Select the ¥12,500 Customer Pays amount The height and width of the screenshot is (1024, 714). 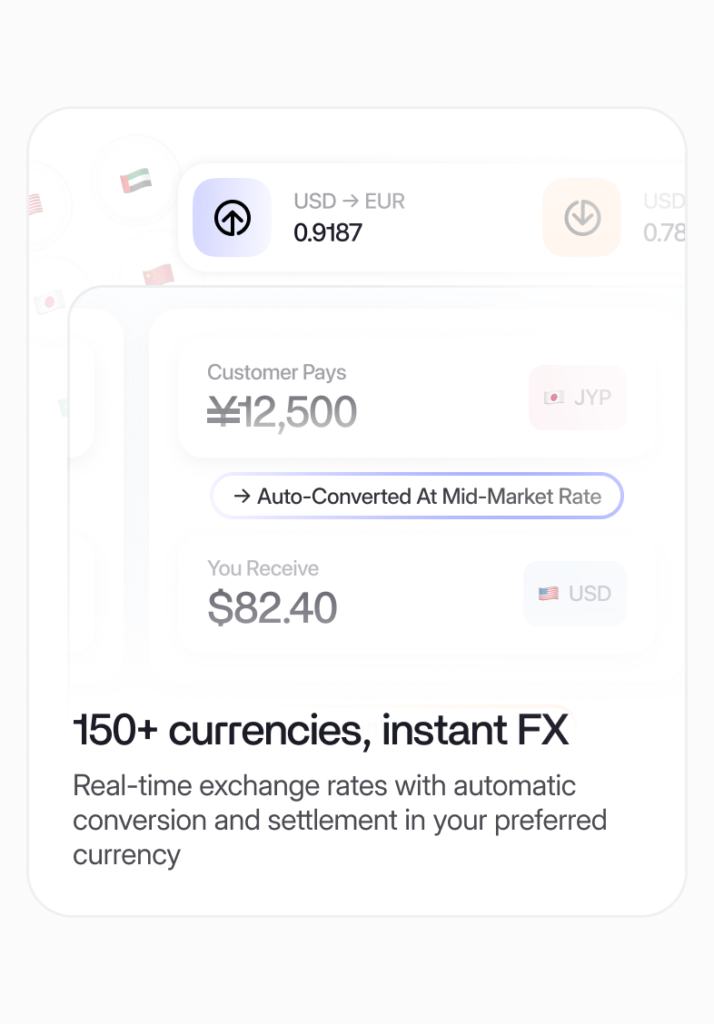point(282,412)
